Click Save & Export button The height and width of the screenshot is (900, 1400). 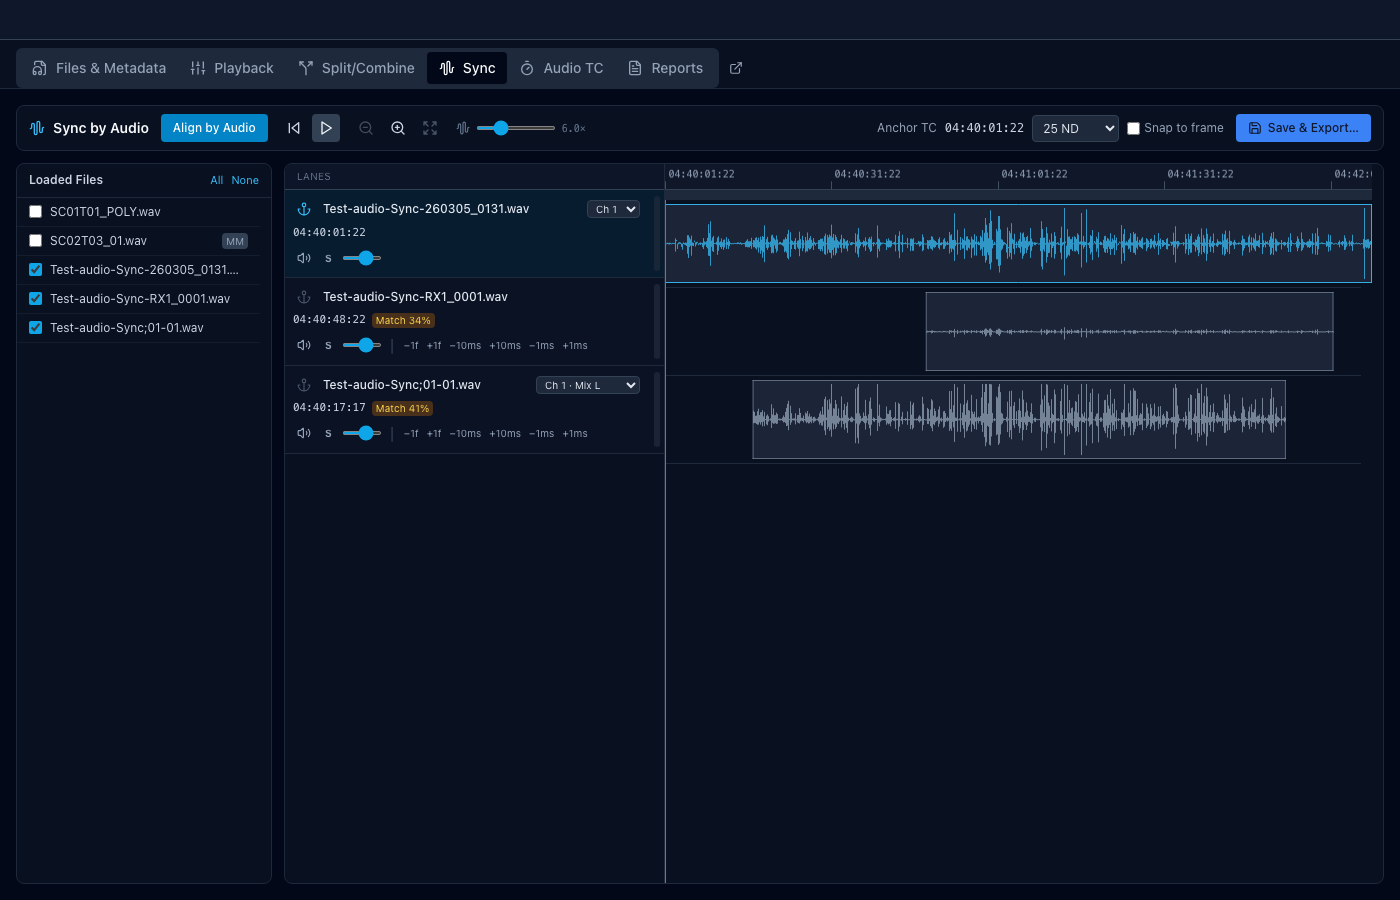click(x=1303, y=128)
